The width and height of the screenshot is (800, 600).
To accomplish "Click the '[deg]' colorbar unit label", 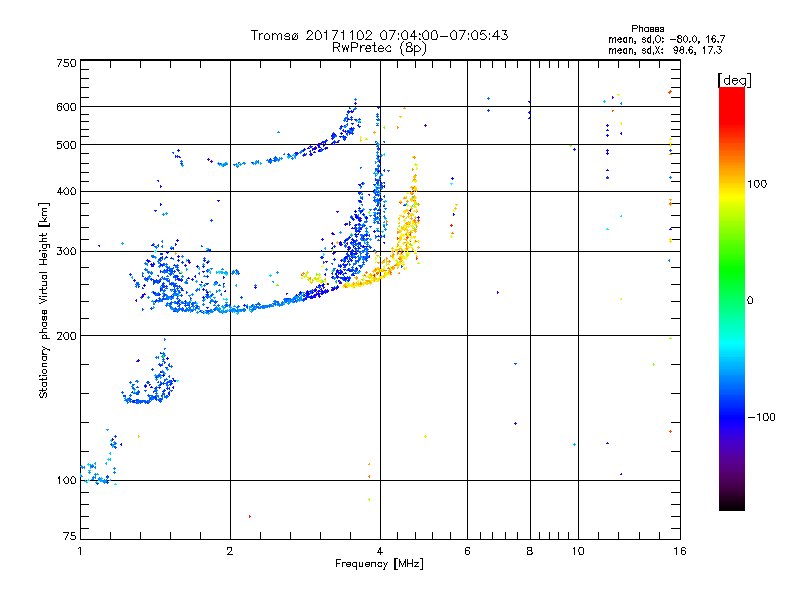I will coord(734,80).
